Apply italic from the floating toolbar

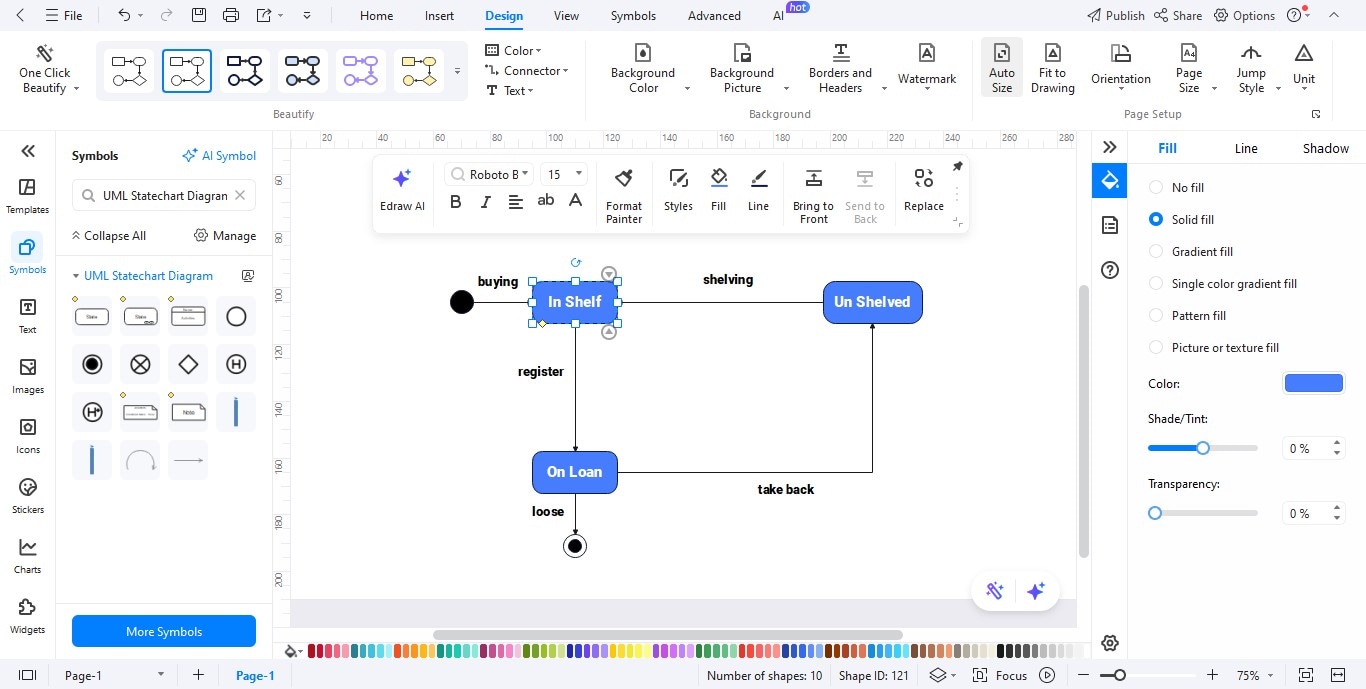[486, 202]
